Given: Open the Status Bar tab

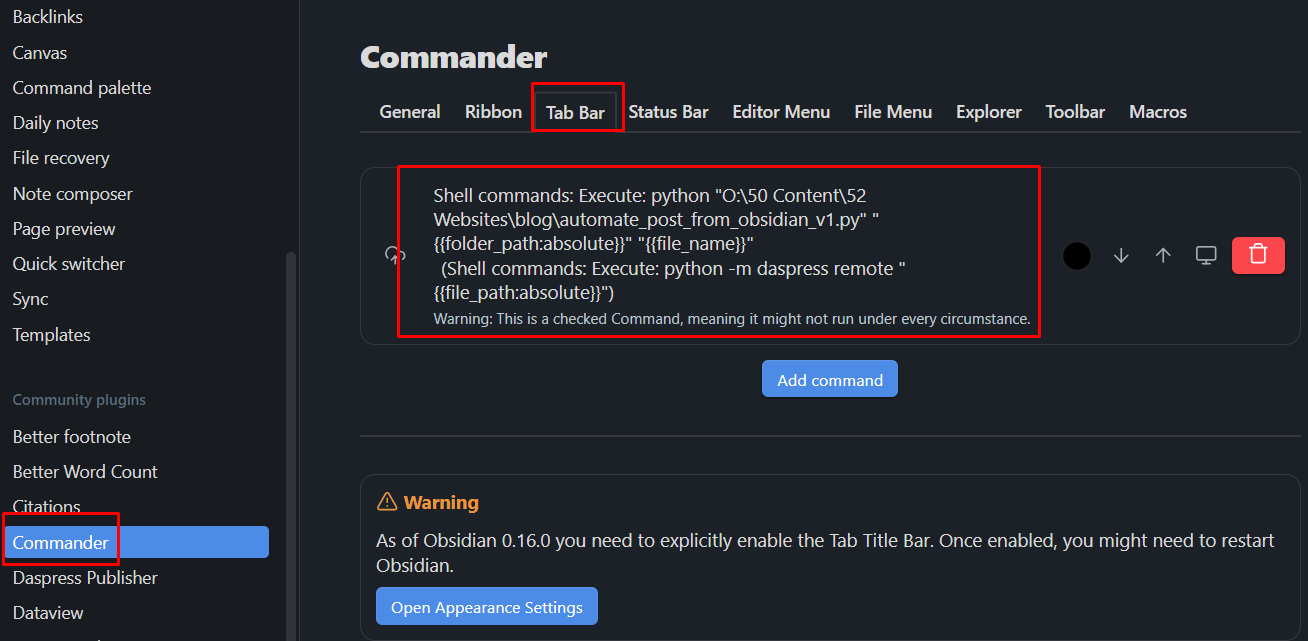Looking at the screenshot, I should (x=668, y=112).
